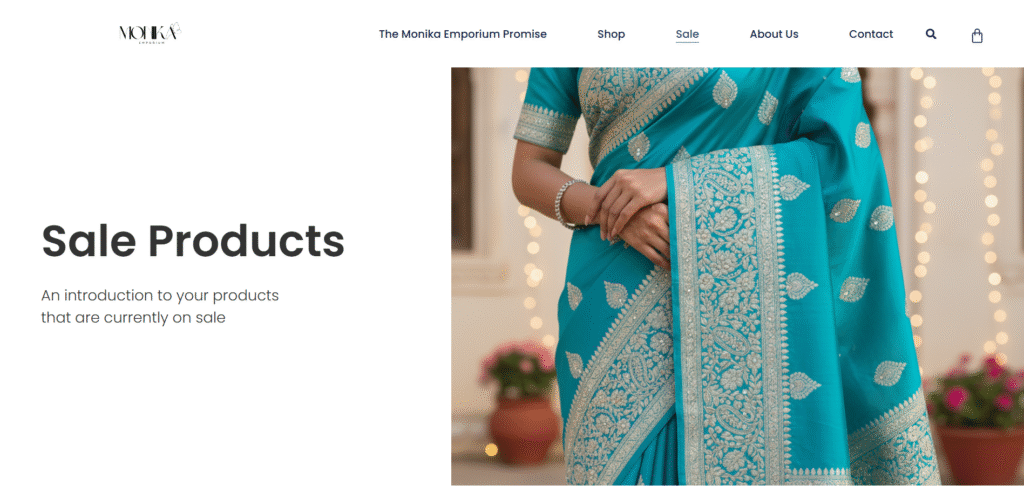
Task: Select the Sale navigation item
Action: point(687,34)
